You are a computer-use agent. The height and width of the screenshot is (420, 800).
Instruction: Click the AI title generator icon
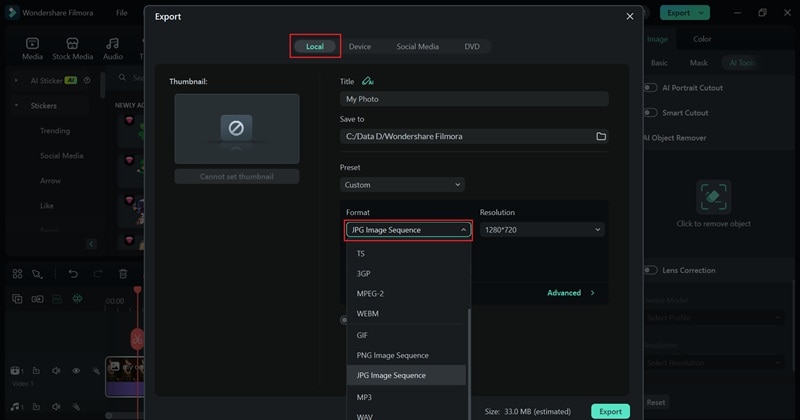[368, 80]
